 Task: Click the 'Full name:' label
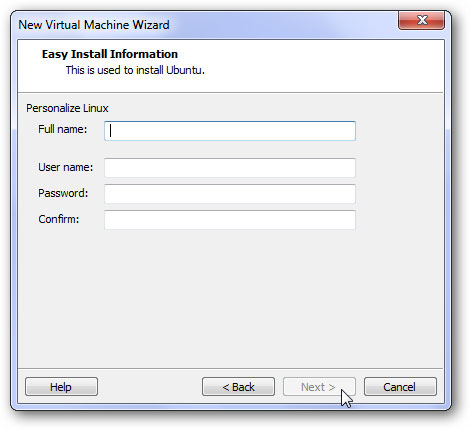(x=63, y=129)
